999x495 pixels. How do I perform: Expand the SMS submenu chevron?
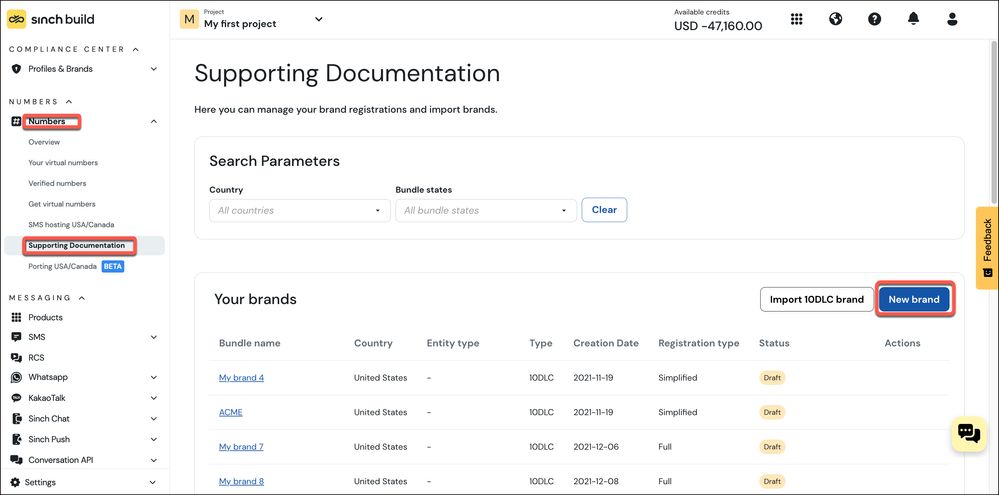154,337
